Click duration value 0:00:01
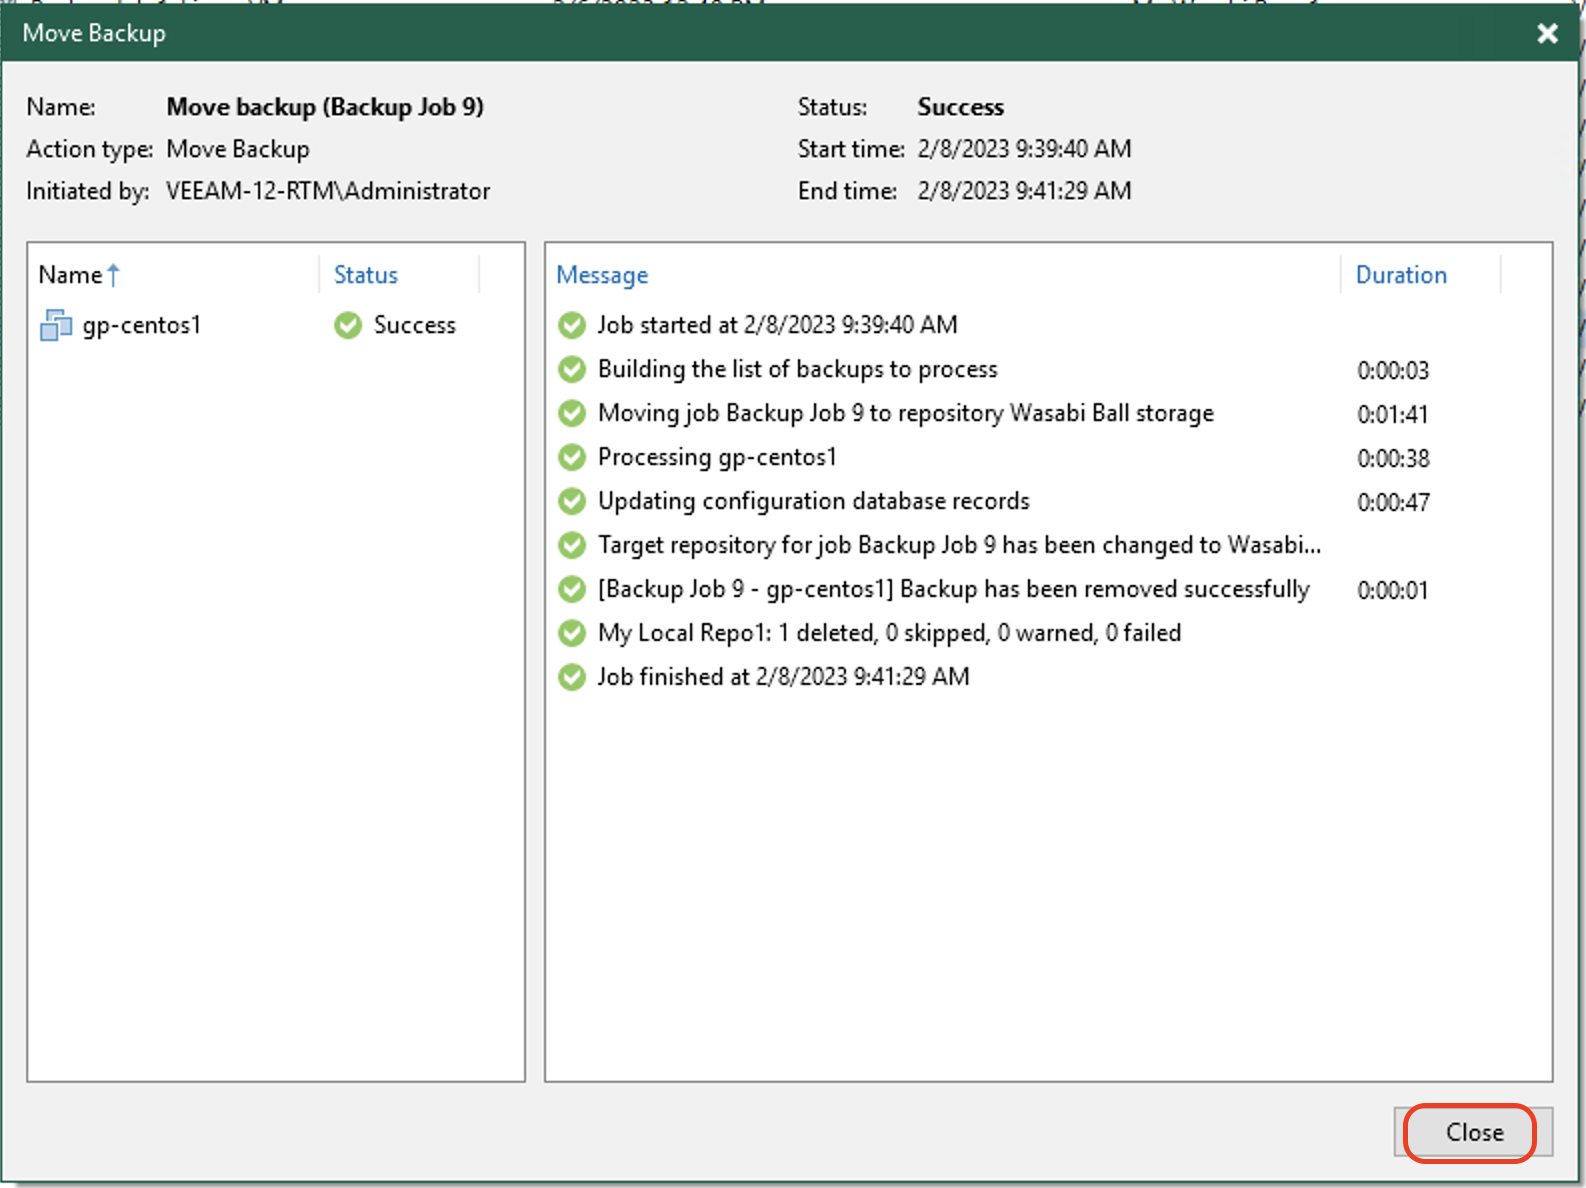Screen dimensions: 1586x1188 pos(1393,591)
